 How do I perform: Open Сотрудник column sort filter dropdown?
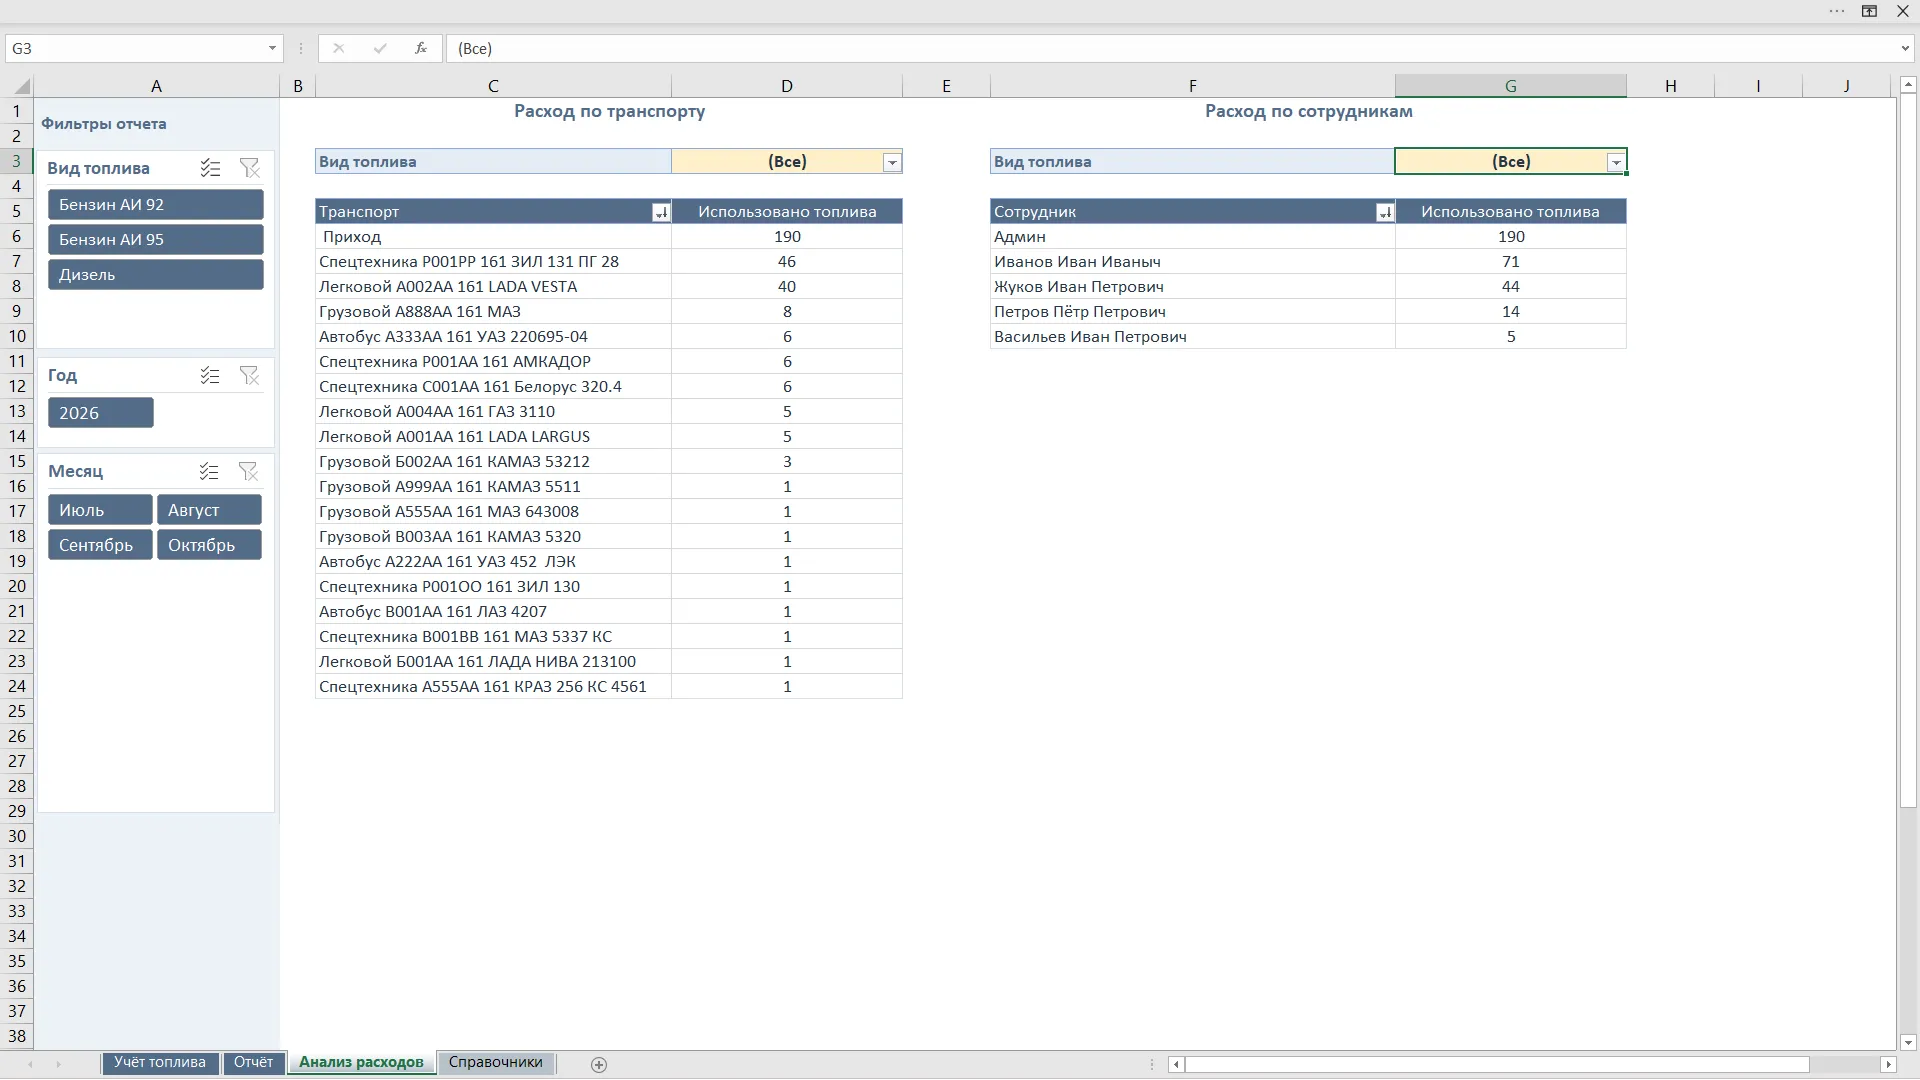[x=1385, y=212]
